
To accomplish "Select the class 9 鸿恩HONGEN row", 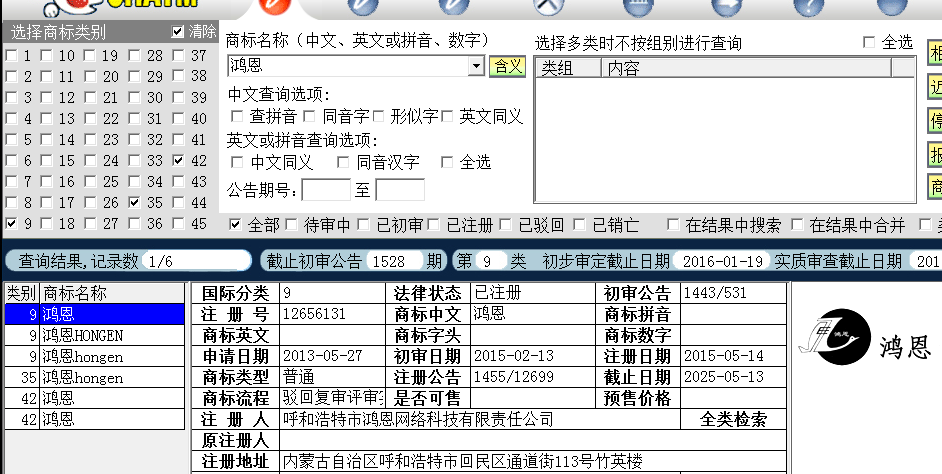I will pyautogui.click(x=95, y=335).
